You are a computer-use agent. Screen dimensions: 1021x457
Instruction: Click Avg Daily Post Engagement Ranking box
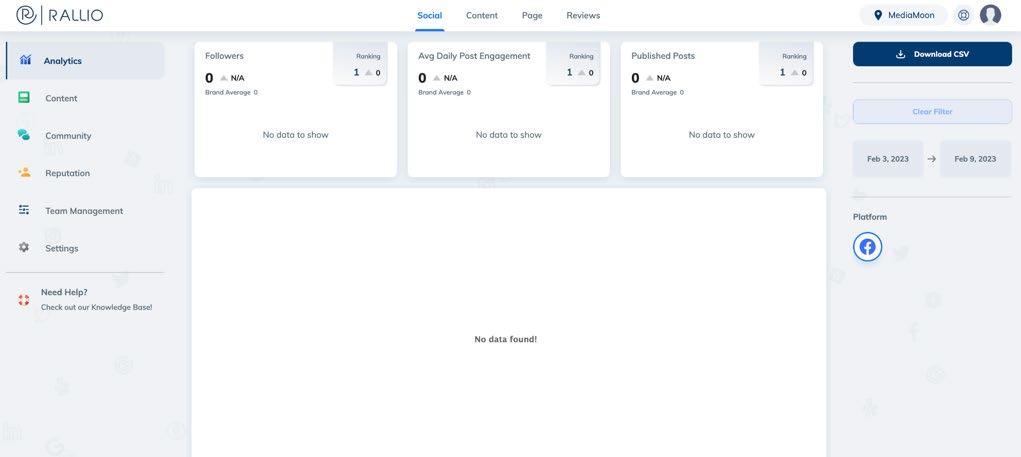click(573, 64)
